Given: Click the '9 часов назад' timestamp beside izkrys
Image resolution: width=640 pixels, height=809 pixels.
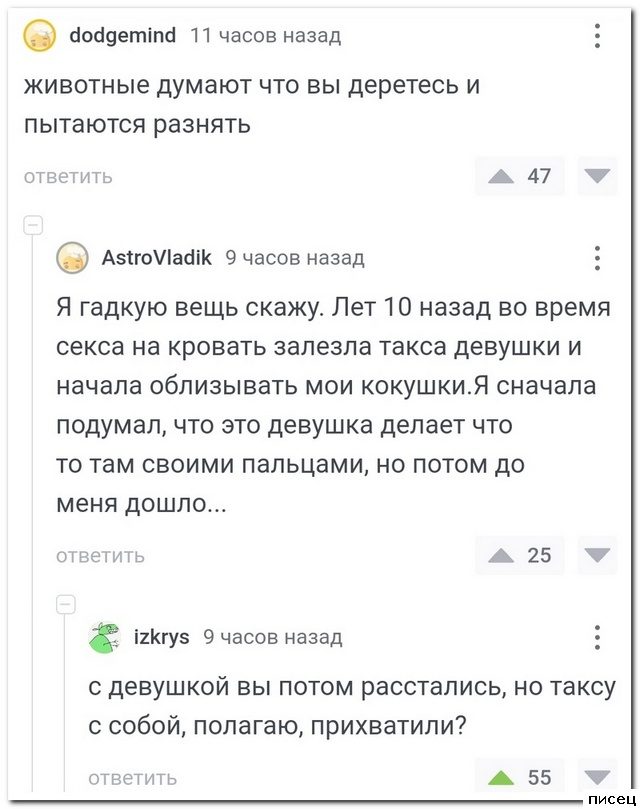Looking at the screenshot, I should pyautogui.click(x=272, y=637).
